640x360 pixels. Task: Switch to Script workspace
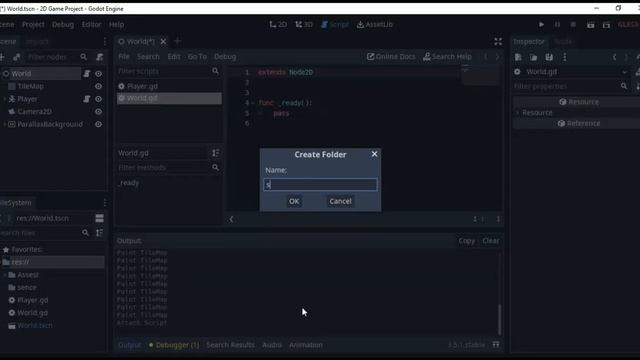(x=335, y=24)
